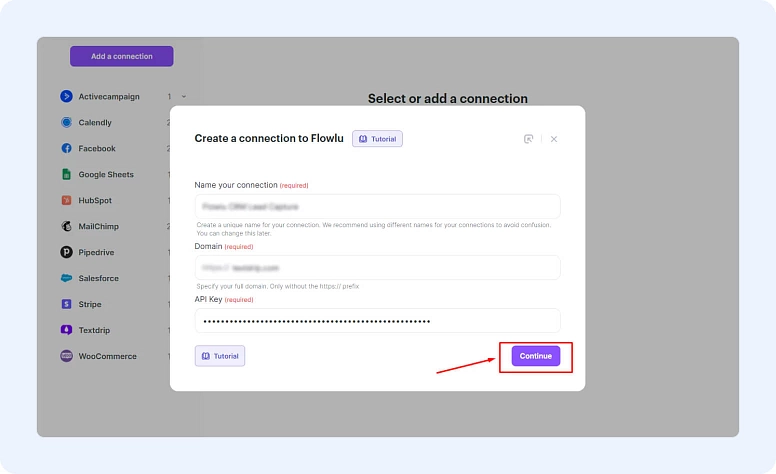The height and width of the screenshot is (474, 776).
Task: Close the Flowlu connection dialog
Action: (x=554, y=139)
